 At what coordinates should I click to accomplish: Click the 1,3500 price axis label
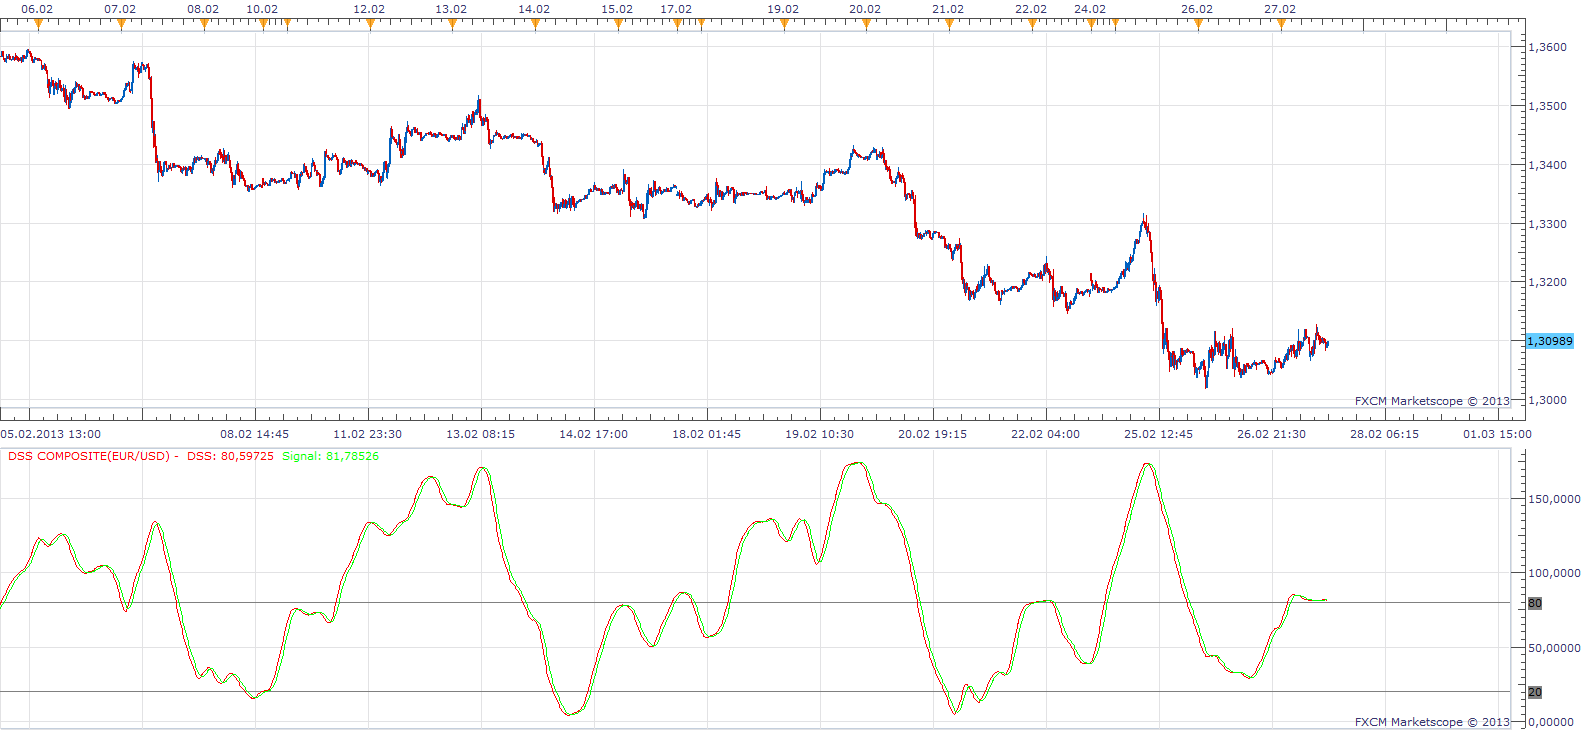pyautogui.click(x=1548, y=106)
